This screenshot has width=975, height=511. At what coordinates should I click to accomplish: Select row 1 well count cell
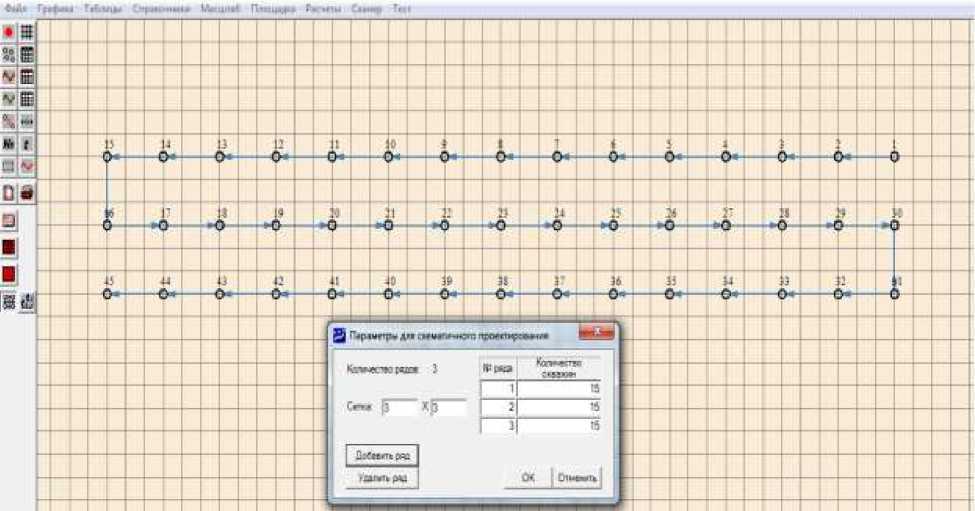(x=558, y=389)
